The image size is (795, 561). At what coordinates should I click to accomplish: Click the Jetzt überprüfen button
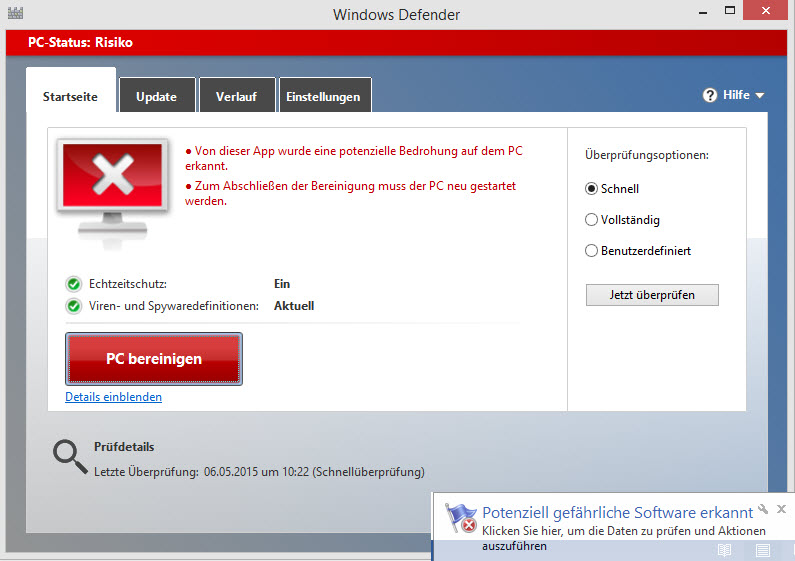[x=652, y=295]
